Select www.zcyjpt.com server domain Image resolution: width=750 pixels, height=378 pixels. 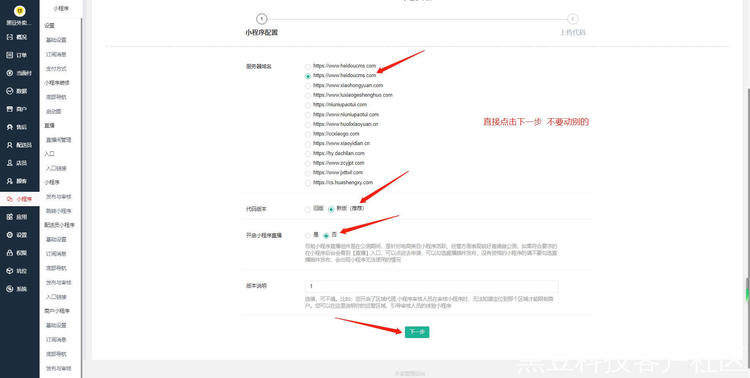(308, 164)
